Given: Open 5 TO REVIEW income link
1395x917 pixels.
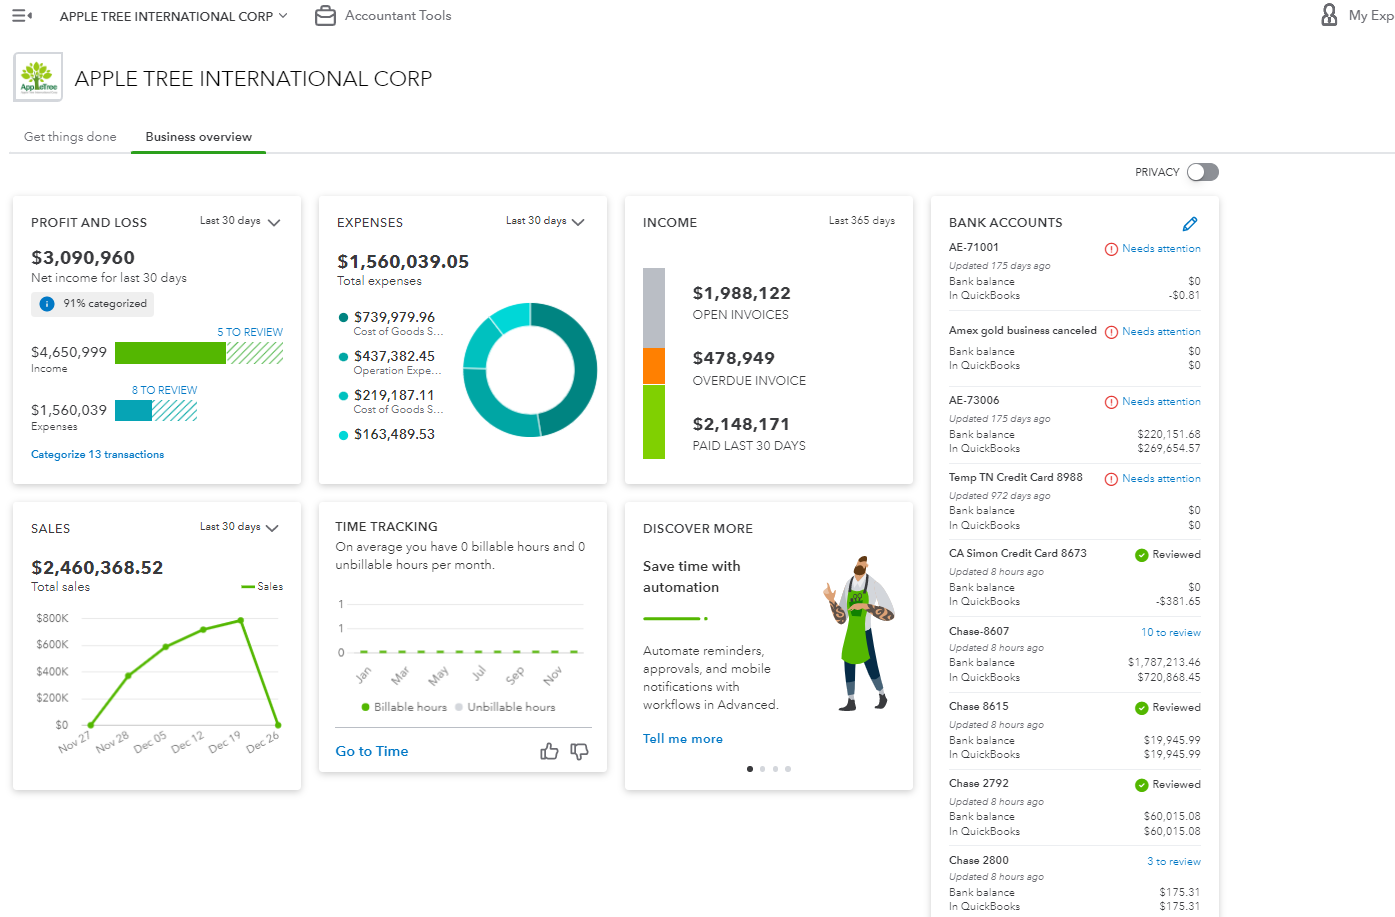Looking at the screenshot, I should click(250, 332).
